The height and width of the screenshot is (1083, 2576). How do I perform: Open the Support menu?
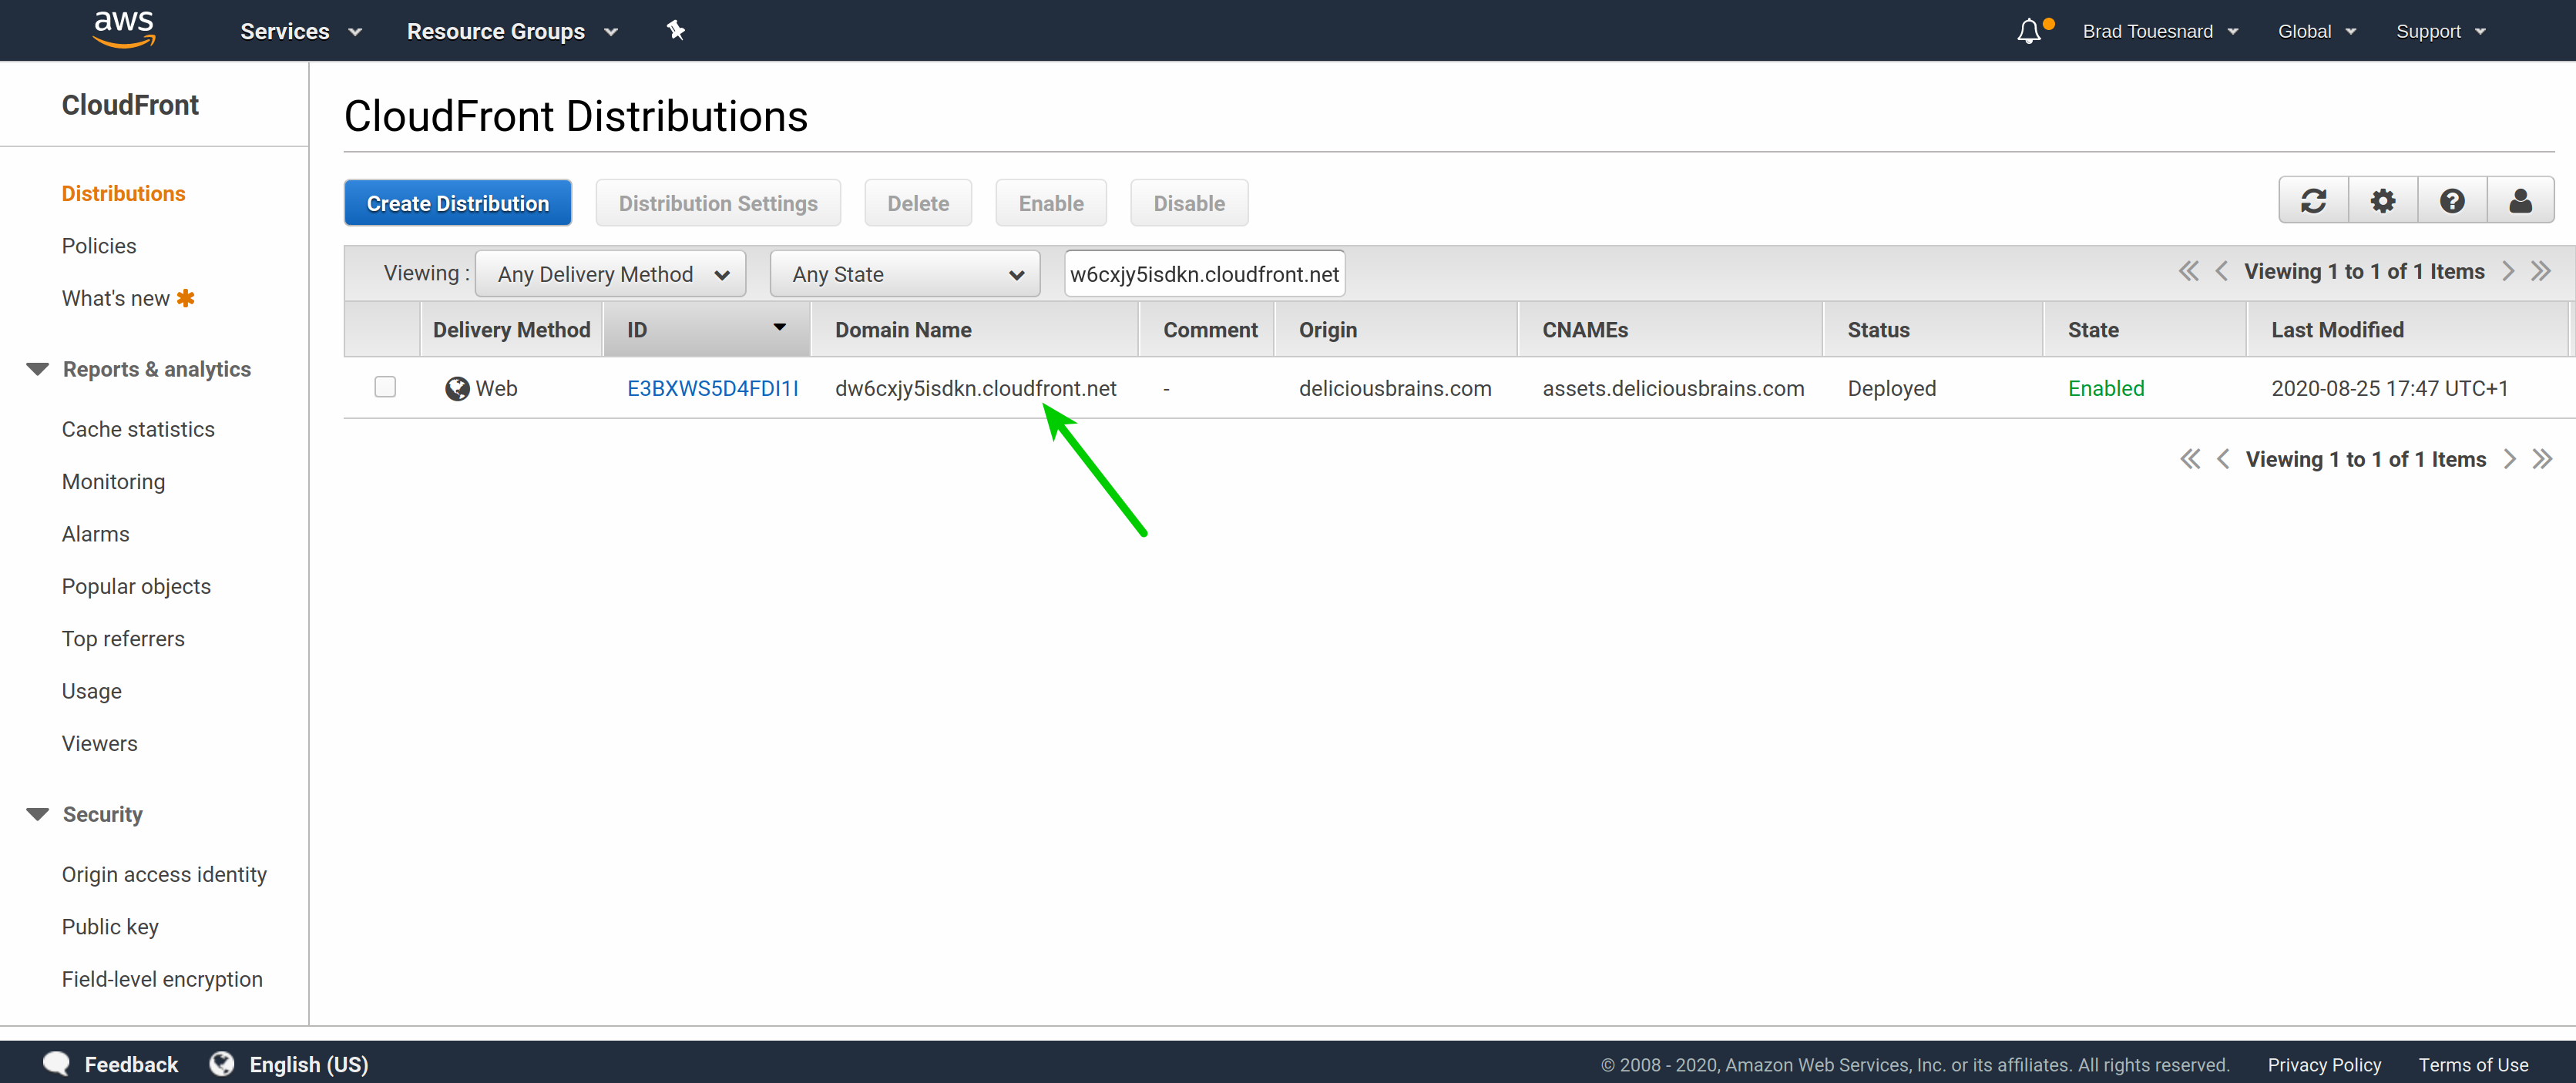[2440, 31]
